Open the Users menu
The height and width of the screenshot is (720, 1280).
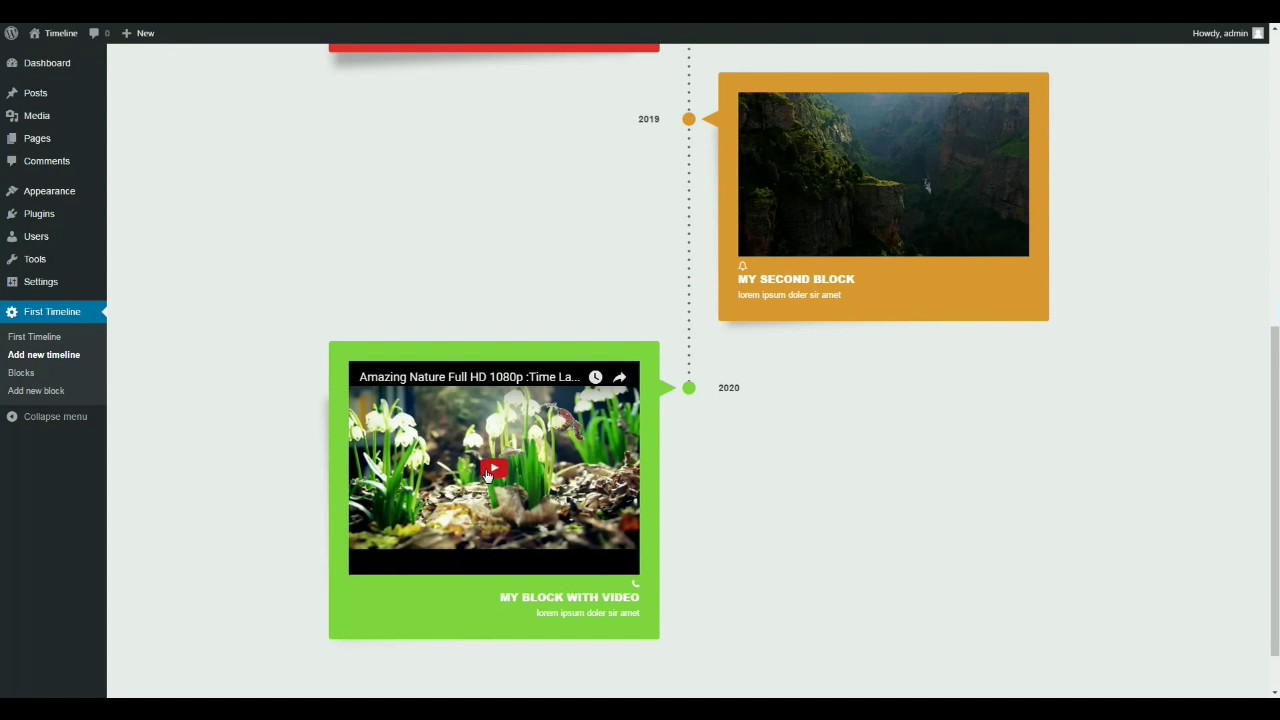(36, 236)
